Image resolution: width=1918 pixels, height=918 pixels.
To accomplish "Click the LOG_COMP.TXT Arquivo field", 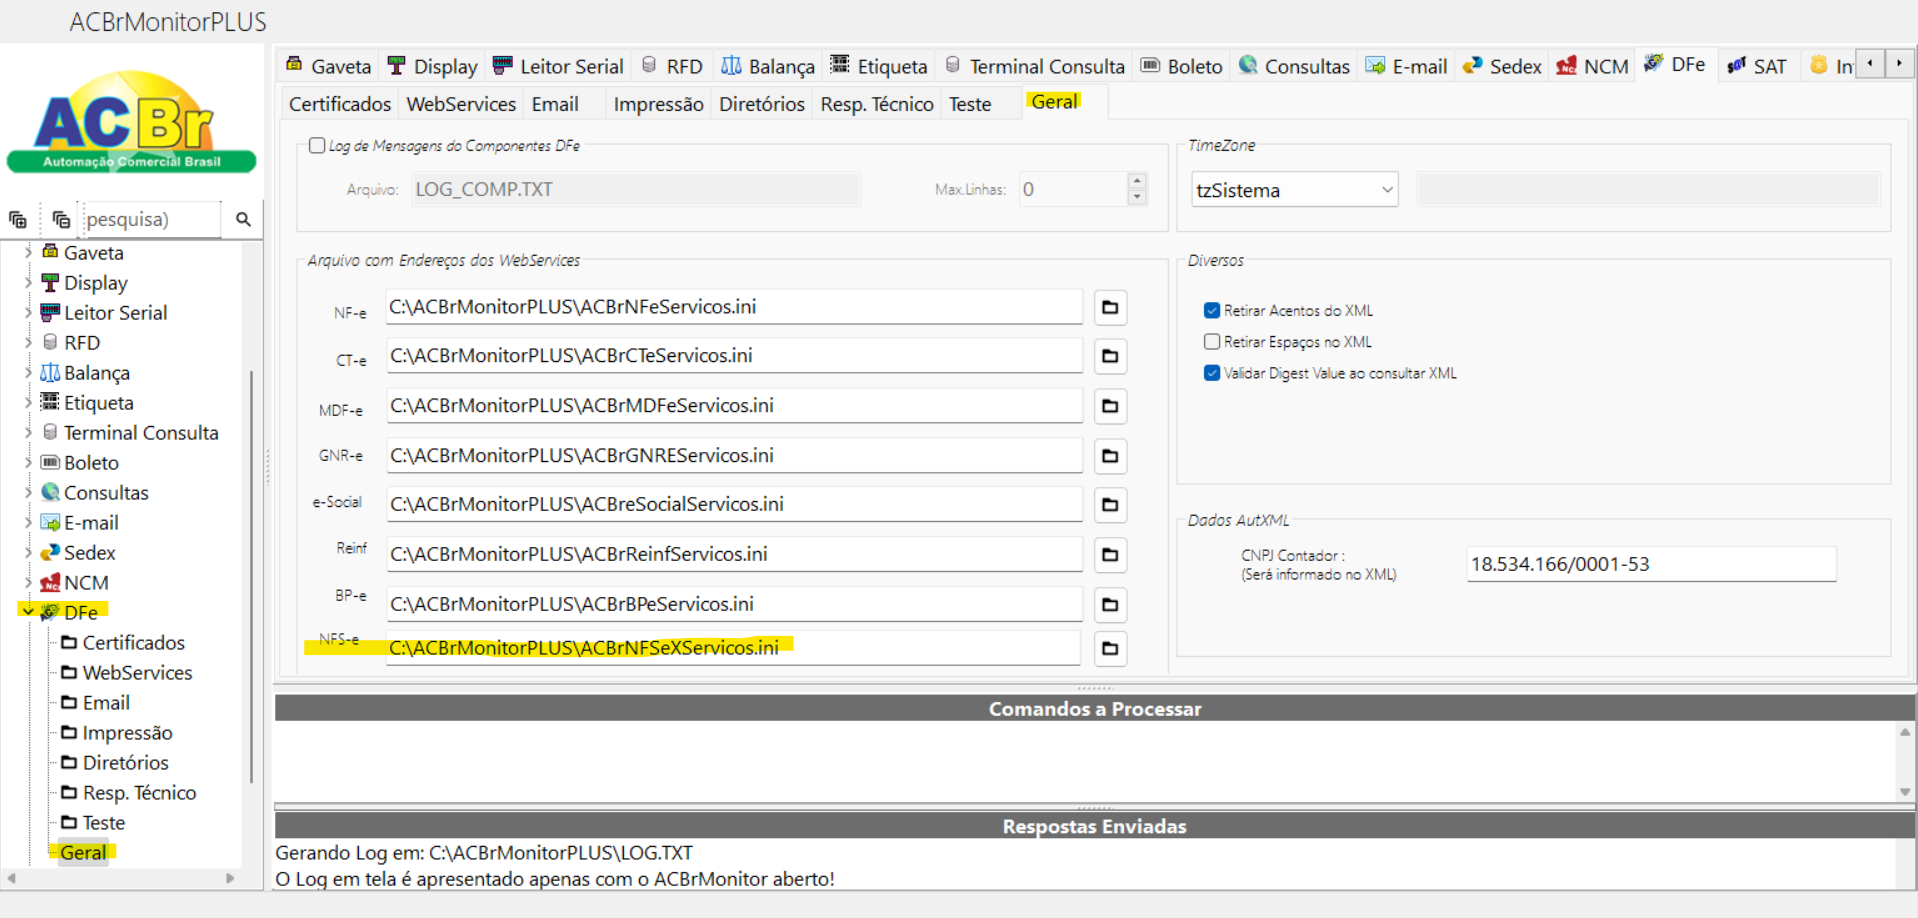I will (x=635, y=189).
